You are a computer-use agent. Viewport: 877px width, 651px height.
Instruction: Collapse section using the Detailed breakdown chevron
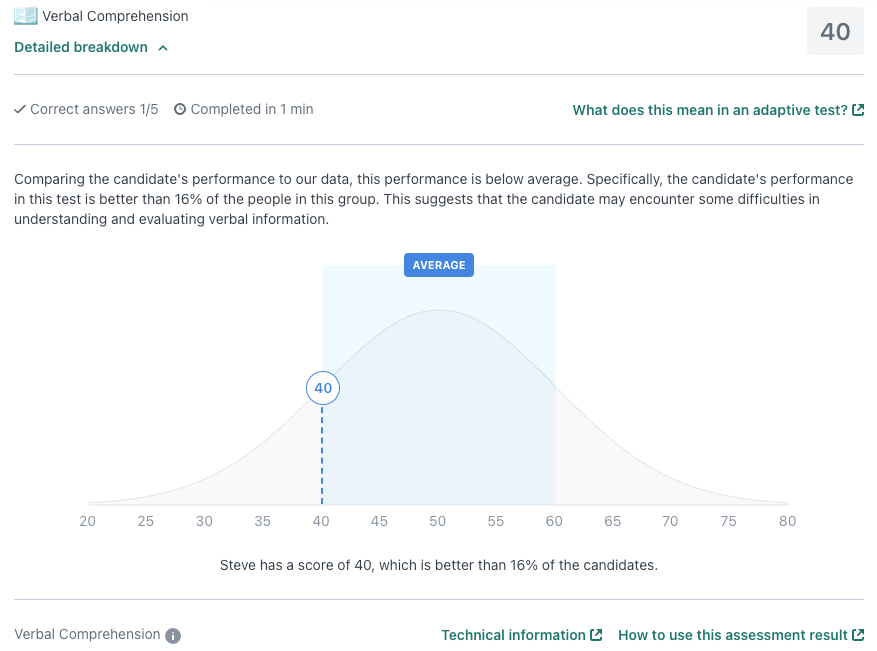[x=163, y=48]
